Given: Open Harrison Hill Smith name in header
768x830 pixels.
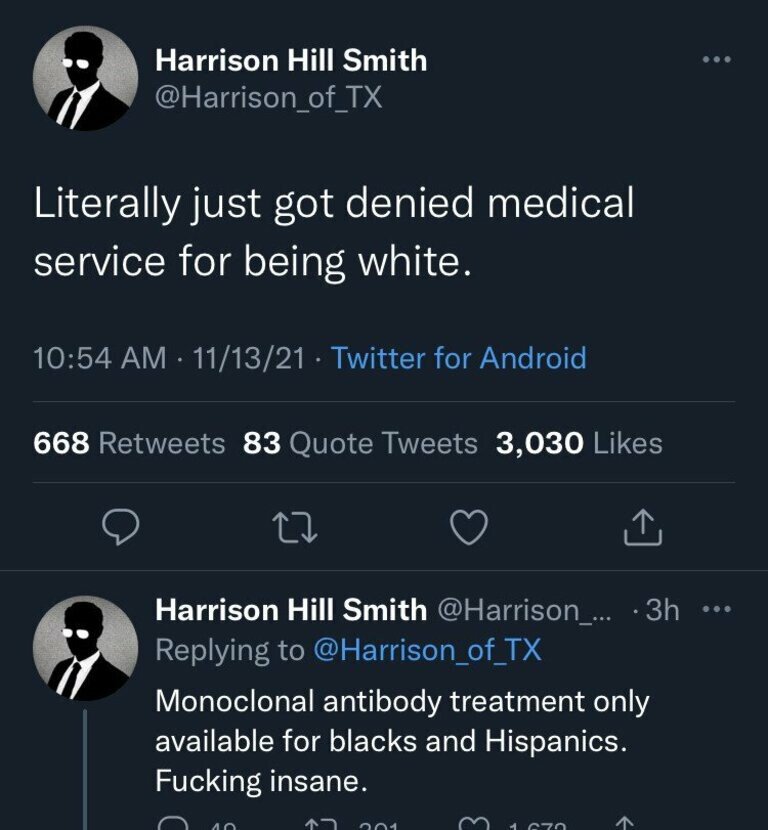Looking at the screenshot, I should (x=291, y=61).
